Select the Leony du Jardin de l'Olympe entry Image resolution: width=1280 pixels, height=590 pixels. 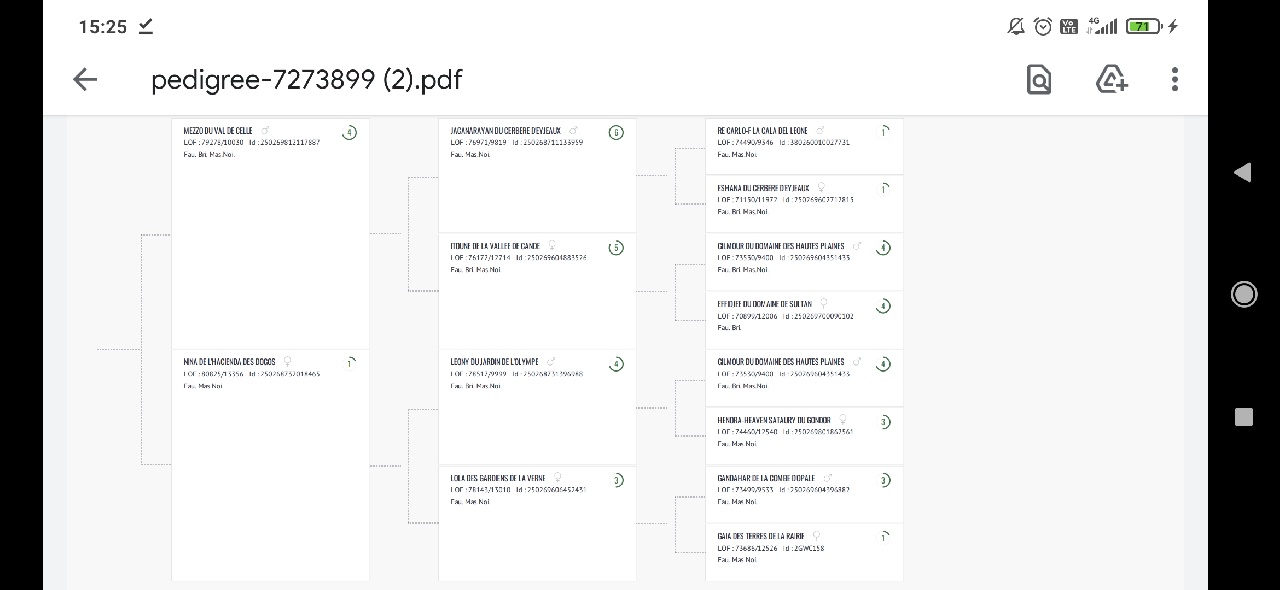pos(537,407)
